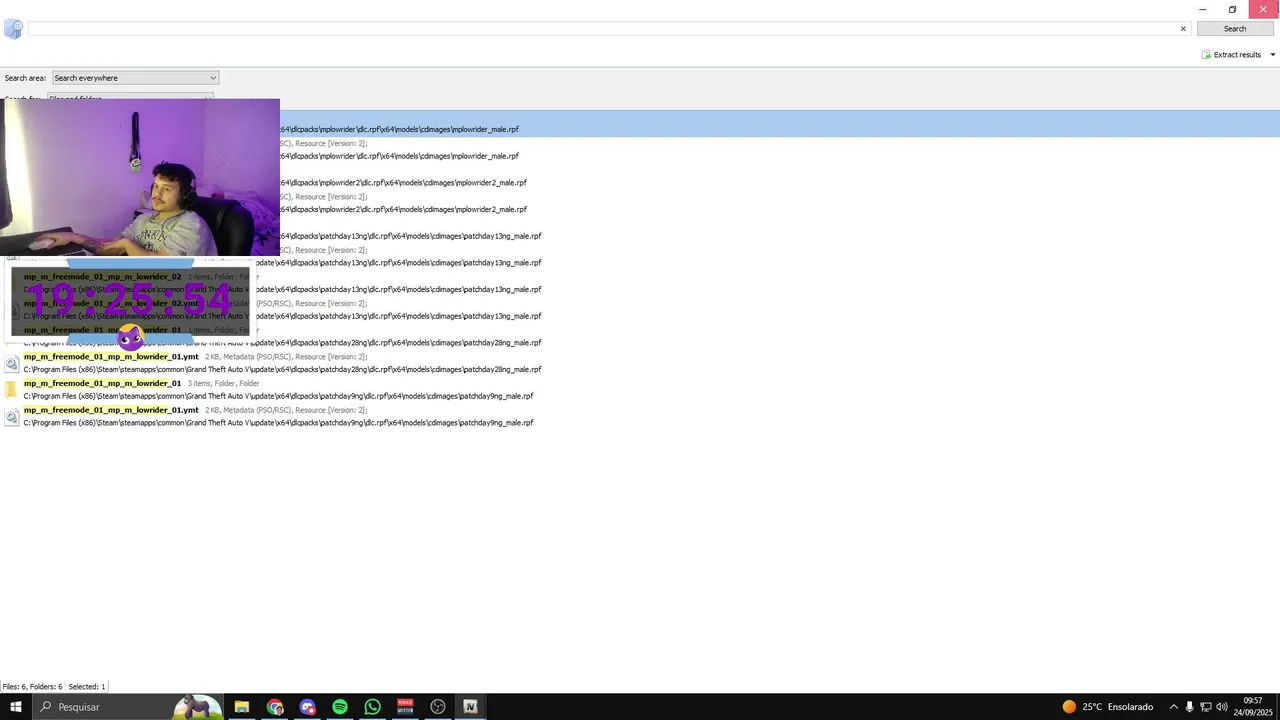Switch to OpenIV in the taskbar
Screen dimensions: 1280x720
pos(470,707)
